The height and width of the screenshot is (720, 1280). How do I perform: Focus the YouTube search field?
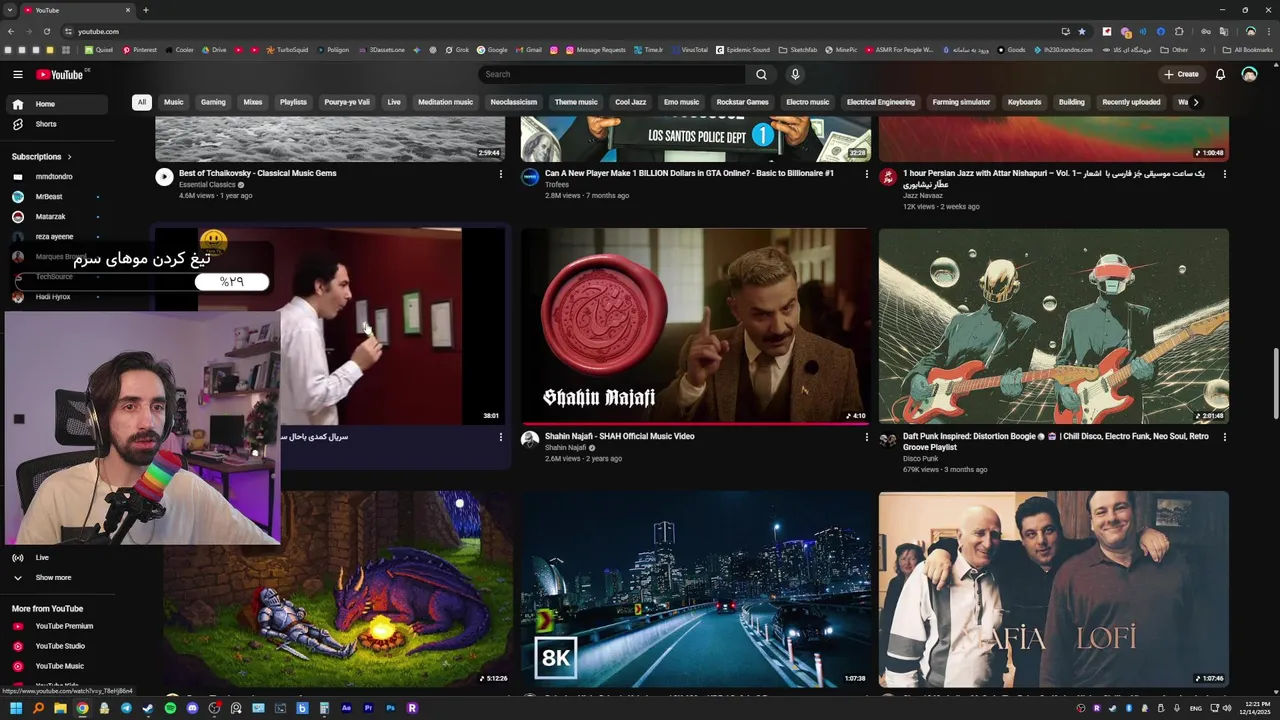point(612,74)
